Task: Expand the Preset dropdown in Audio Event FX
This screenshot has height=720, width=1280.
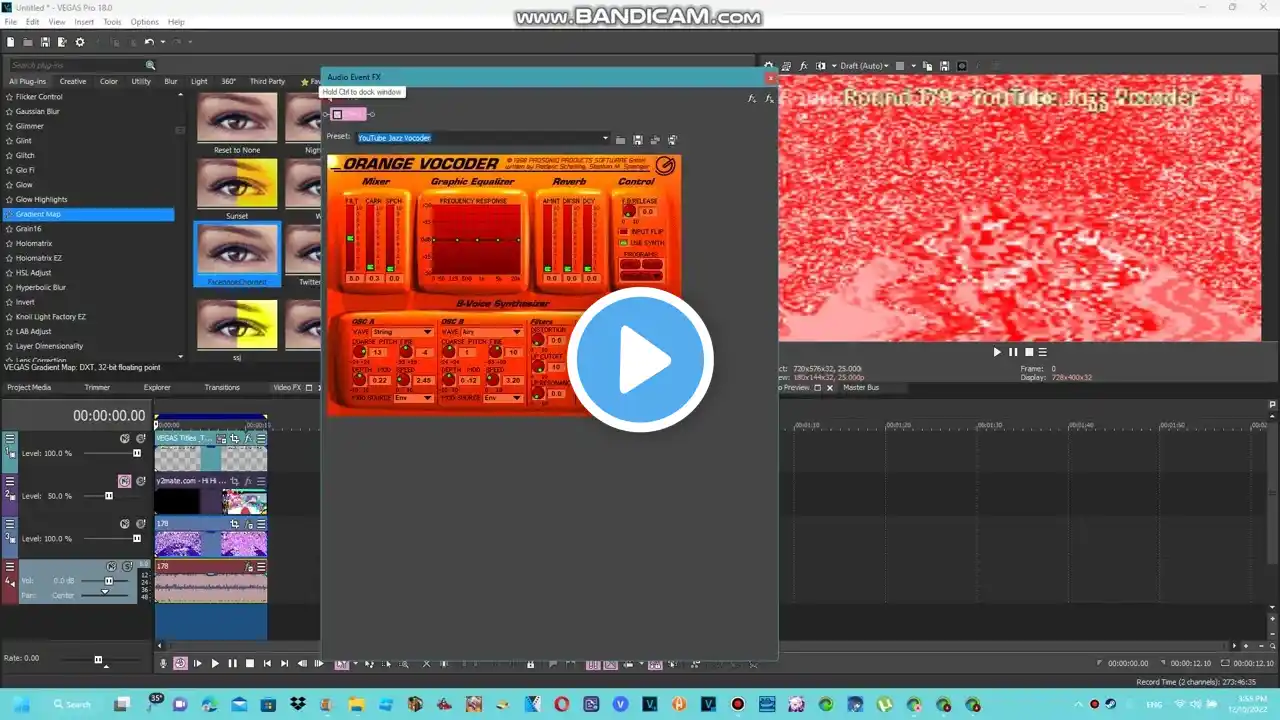Action: coord(605,138)
